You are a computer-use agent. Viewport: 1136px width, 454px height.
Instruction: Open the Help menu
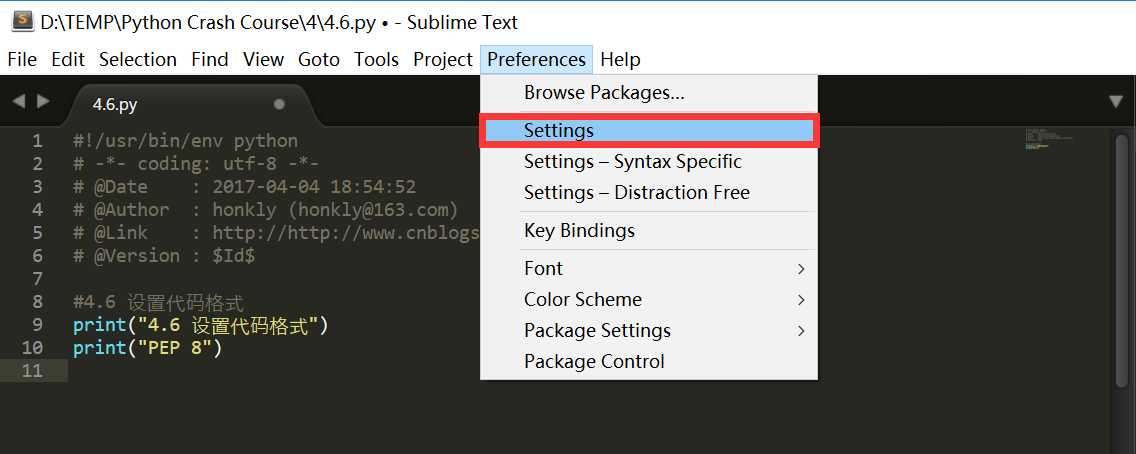[620, 60]
